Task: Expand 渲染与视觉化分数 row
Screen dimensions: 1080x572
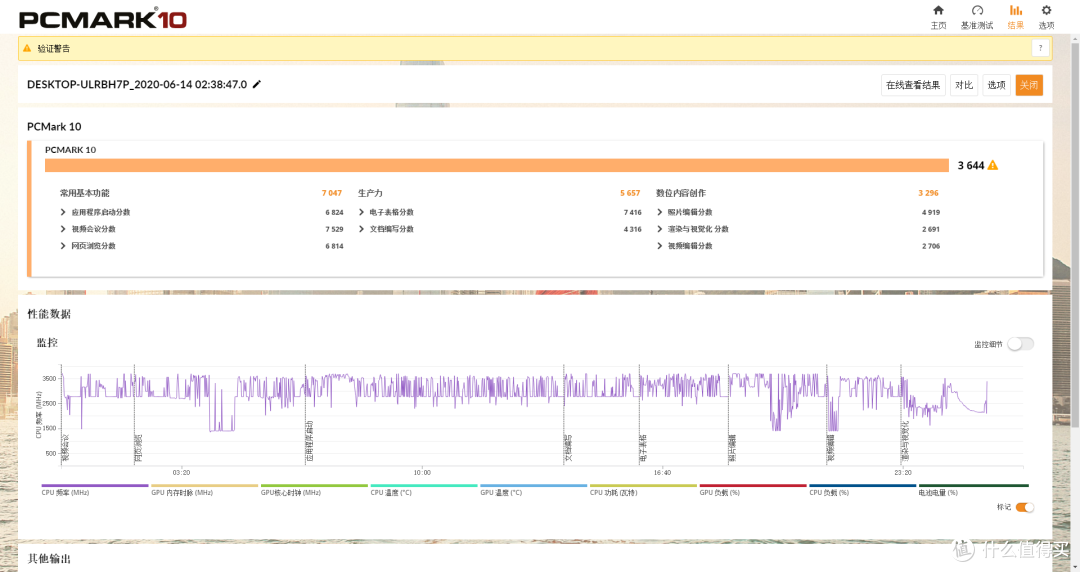Action: [659, 229]
